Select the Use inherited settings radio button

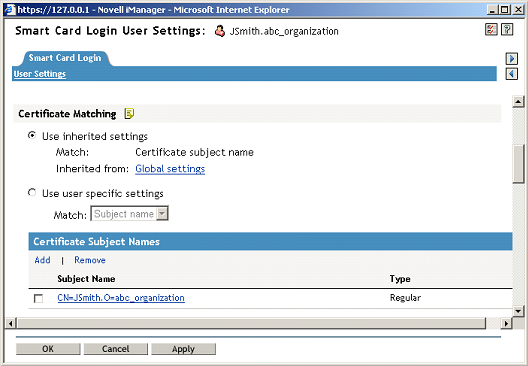coord(32,135)
